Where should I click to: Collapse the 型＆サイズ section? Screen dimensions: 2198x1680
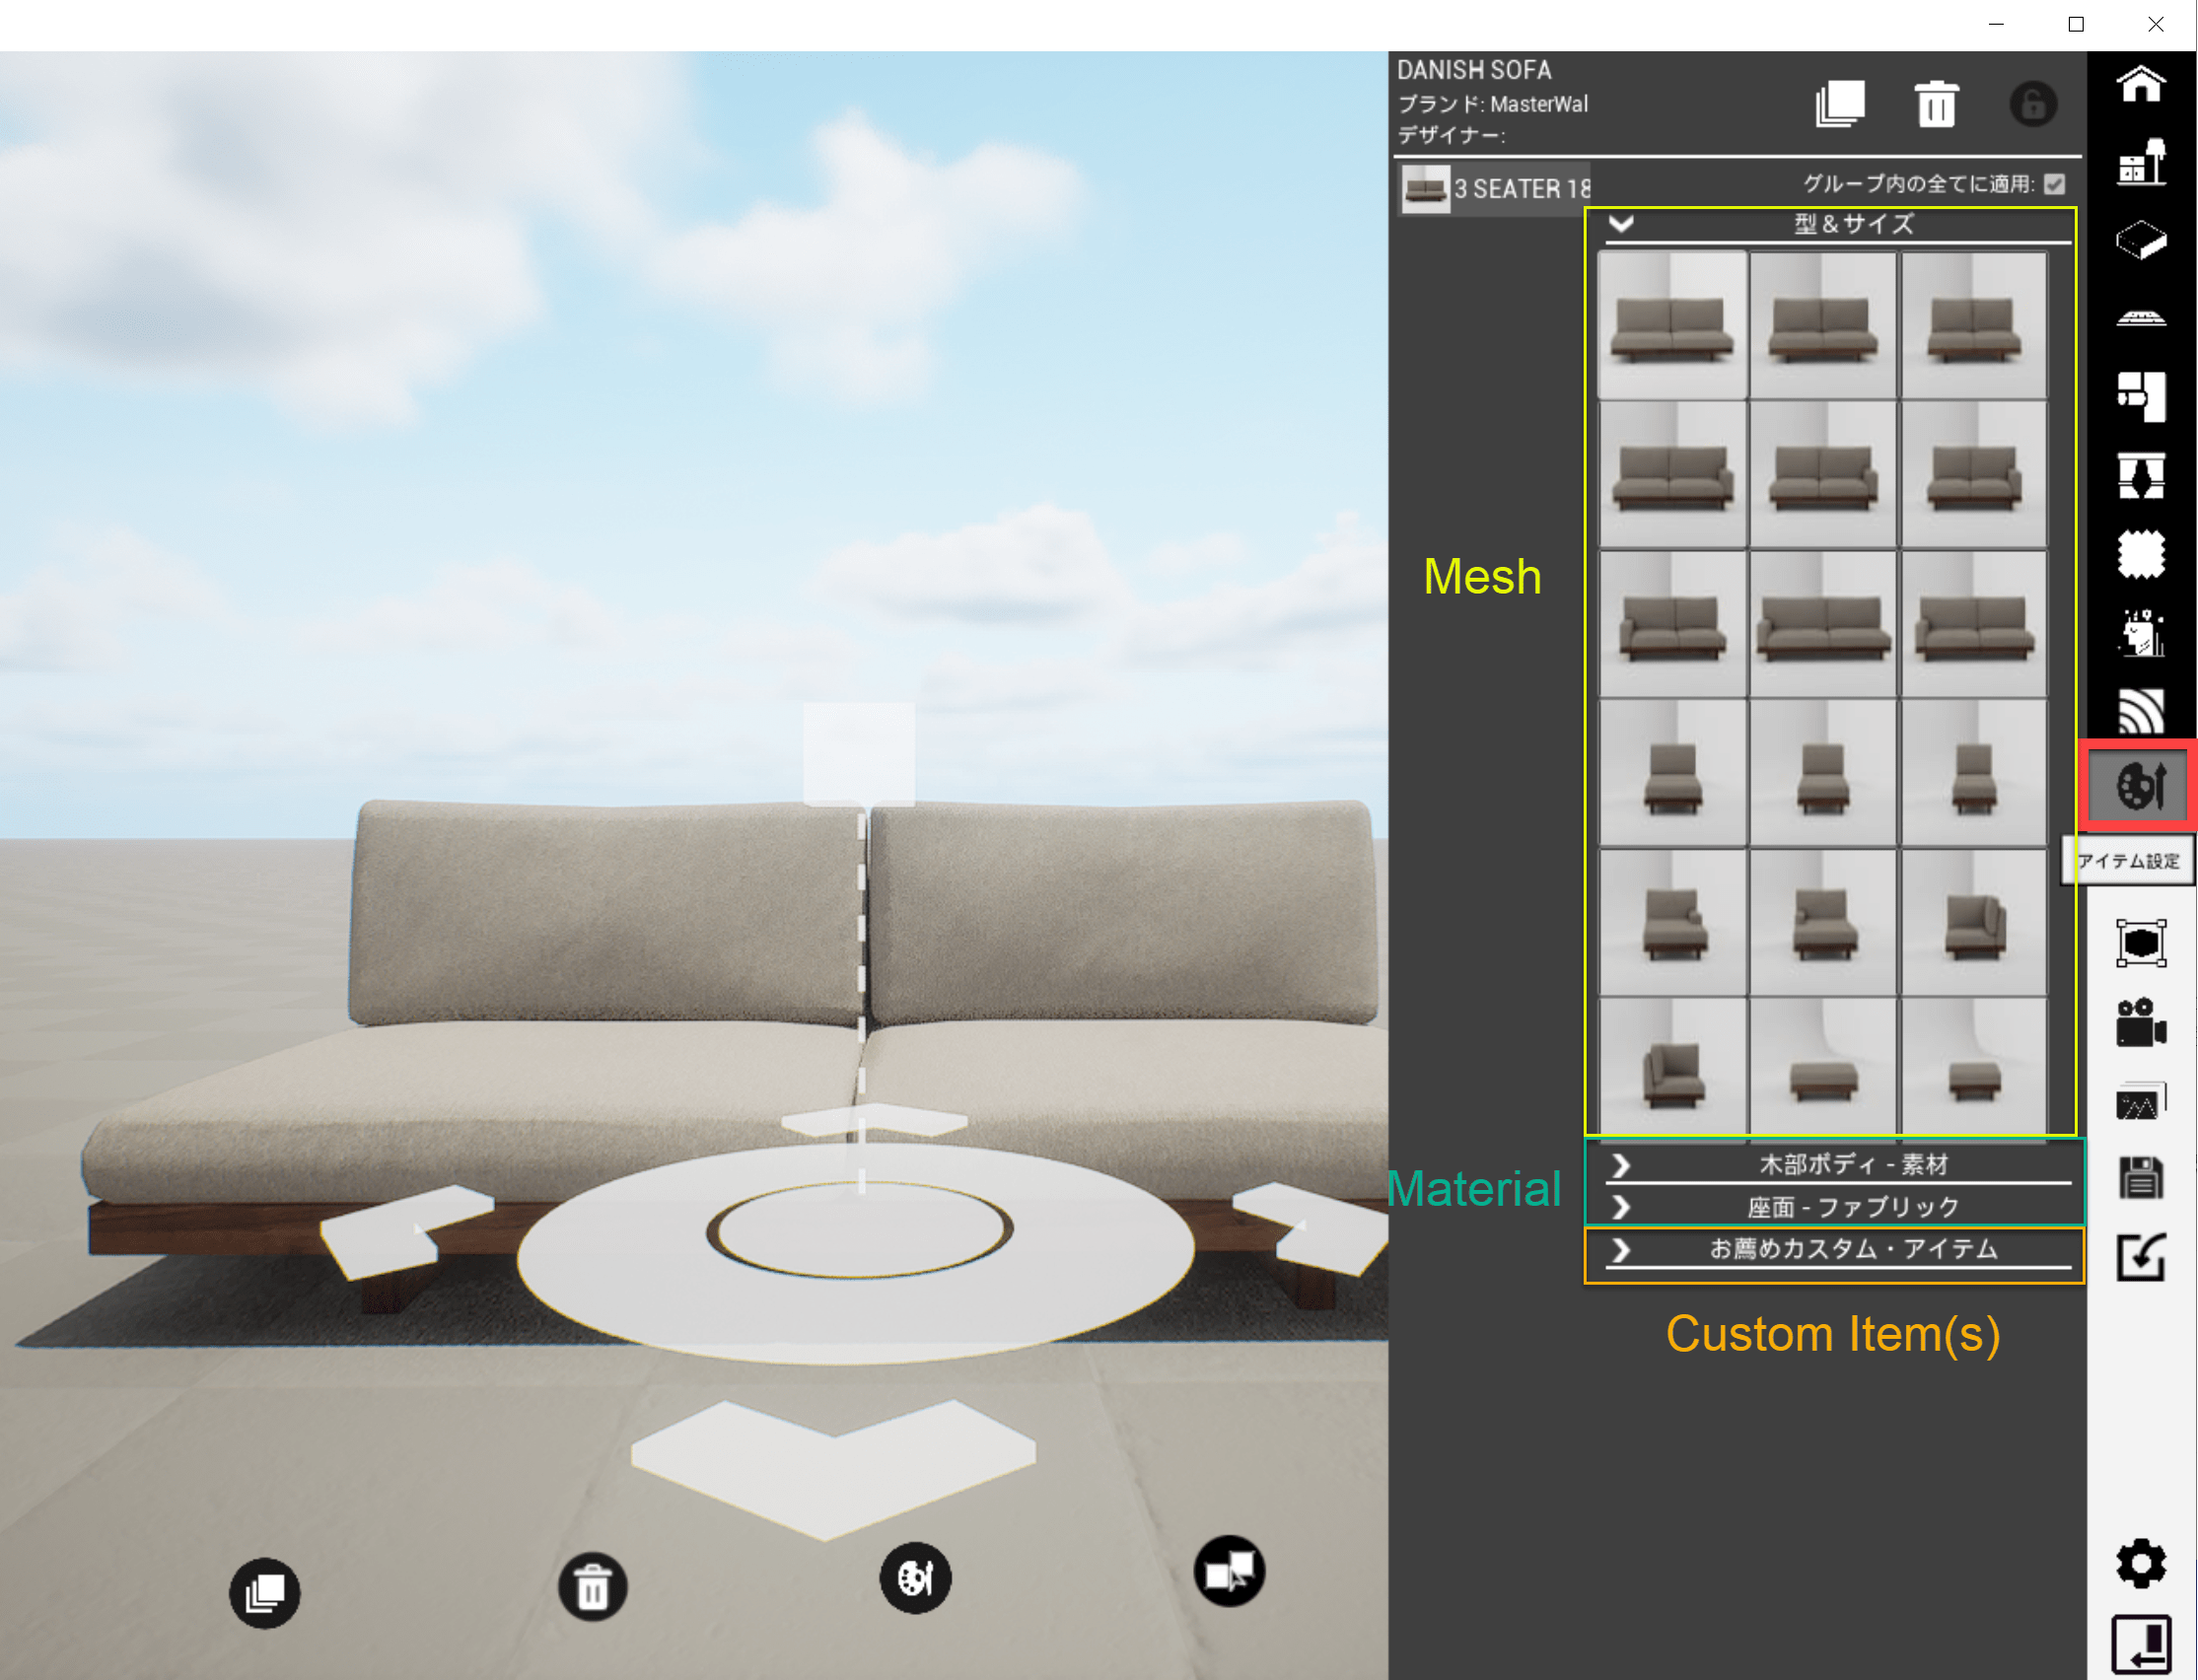tap(1838, 224)
